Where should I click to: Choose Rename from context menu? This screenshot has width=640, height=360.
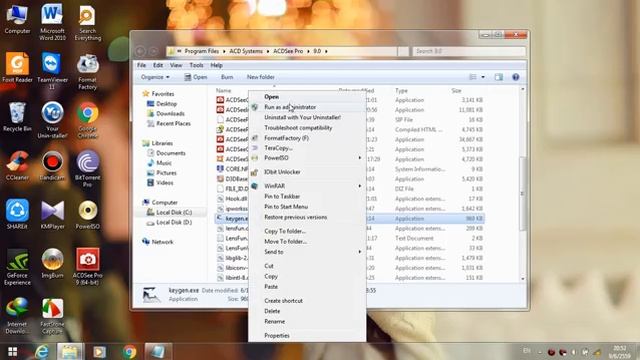click(x=307, y=322)
